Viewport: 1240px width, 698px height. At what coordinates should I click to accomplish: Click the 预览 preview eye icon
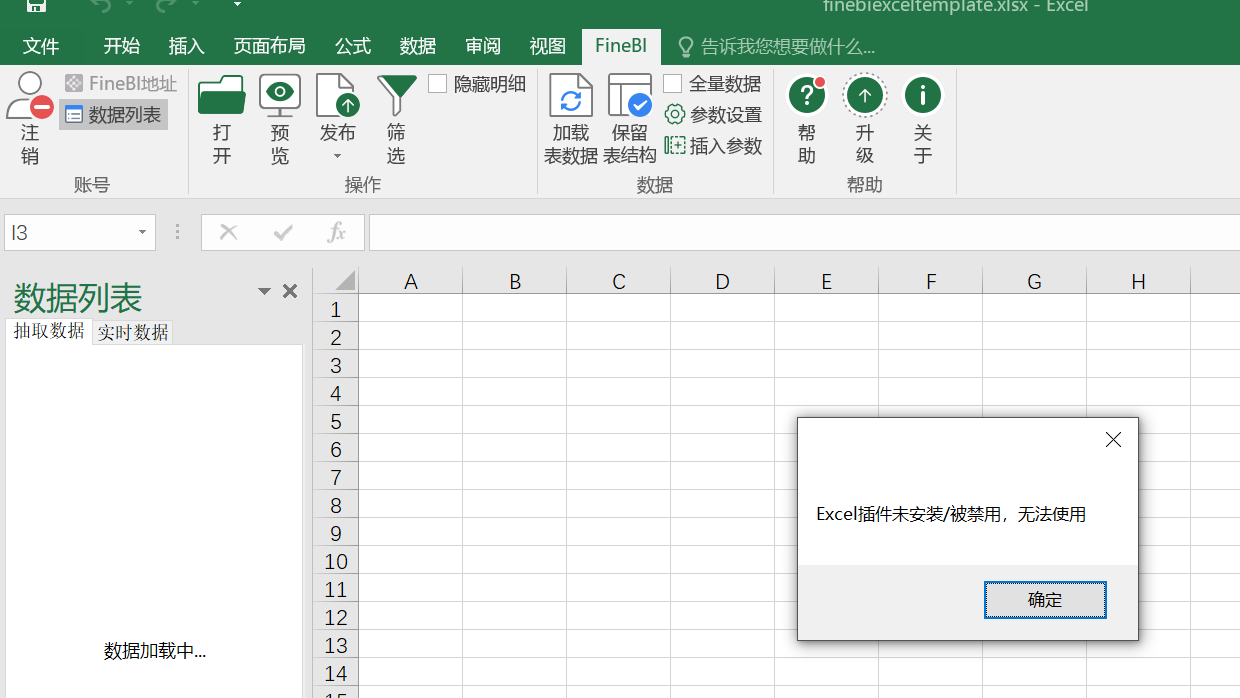point(280,96)
